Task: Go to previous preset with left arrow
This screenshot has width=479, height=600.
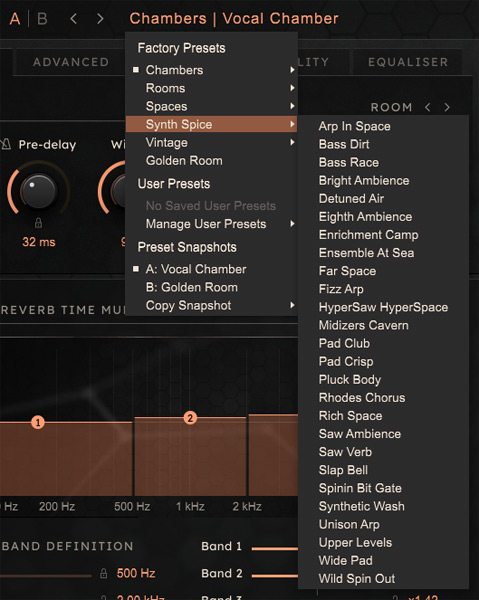Action: tap(74, 18)
